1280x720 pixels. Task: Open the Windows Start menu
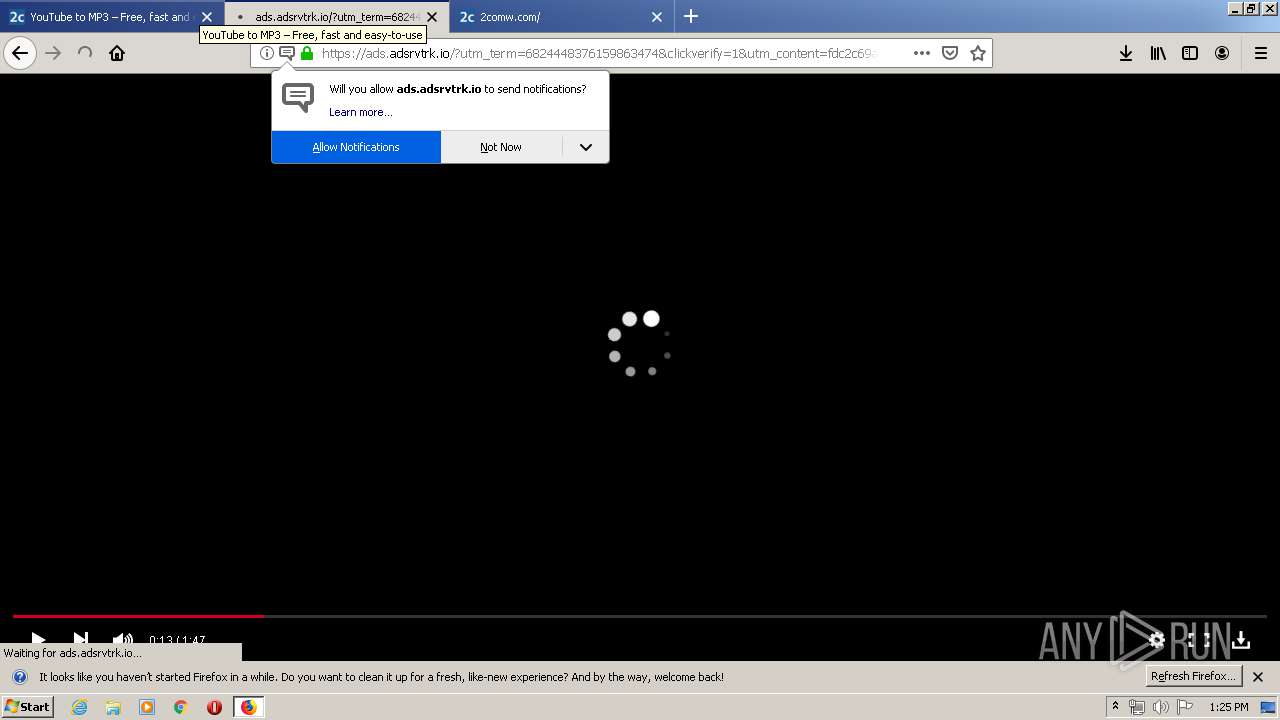coord(28,707)
